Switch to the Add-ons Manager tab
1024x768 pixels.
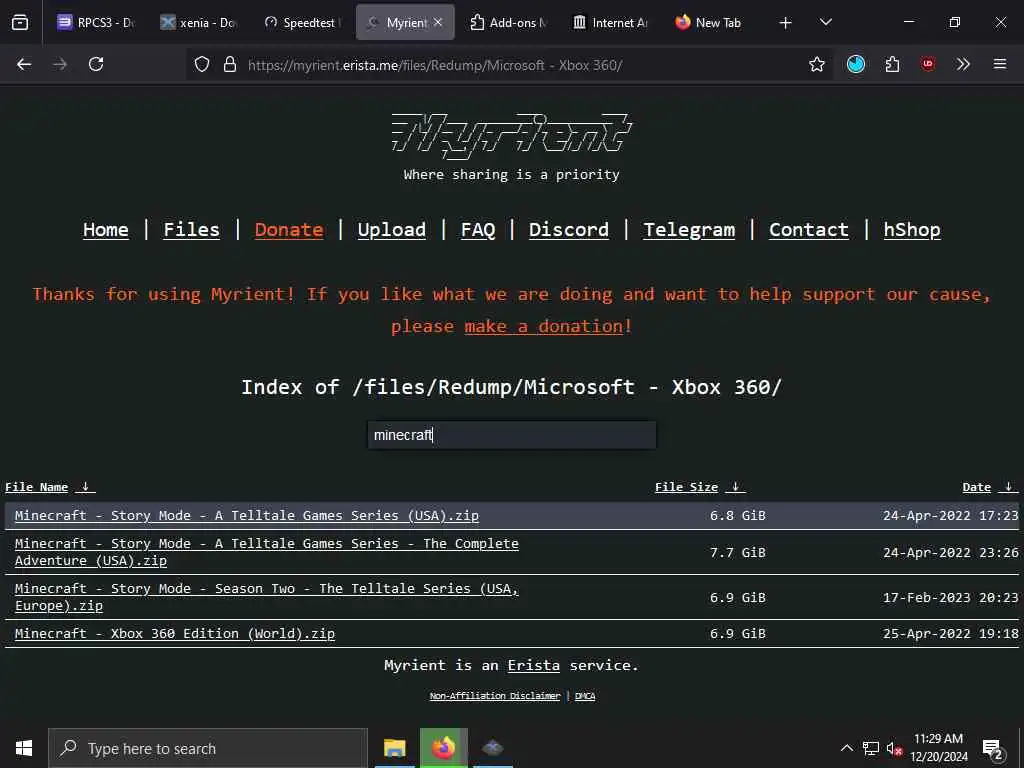509,22
